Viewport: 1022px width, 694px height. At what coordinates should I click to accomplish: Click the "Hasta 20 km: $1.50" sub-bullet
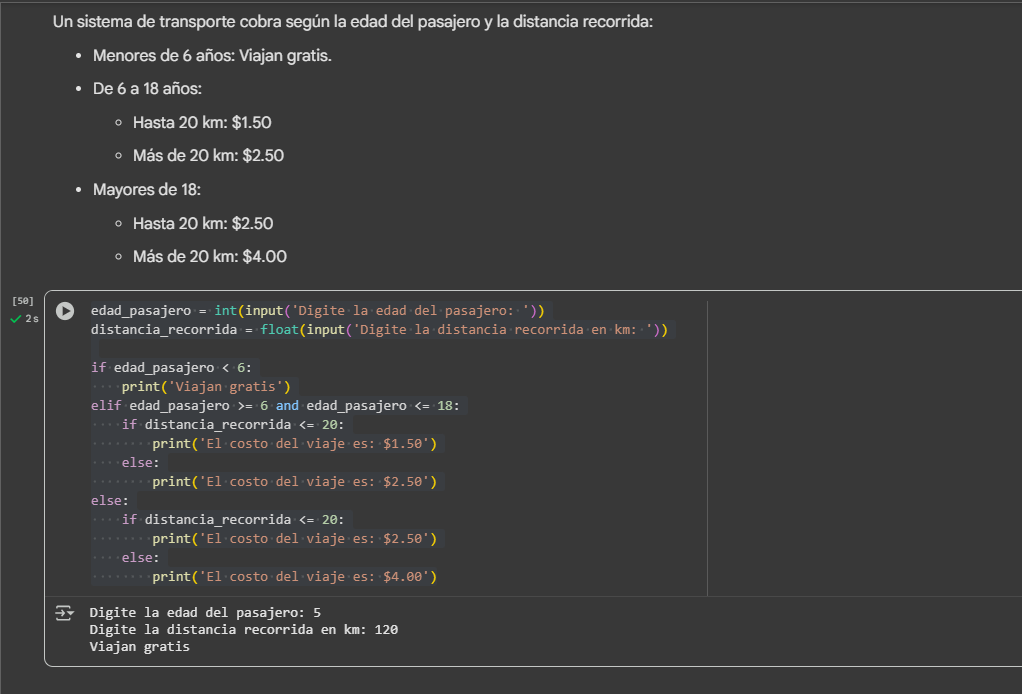[x=202, y=123]
